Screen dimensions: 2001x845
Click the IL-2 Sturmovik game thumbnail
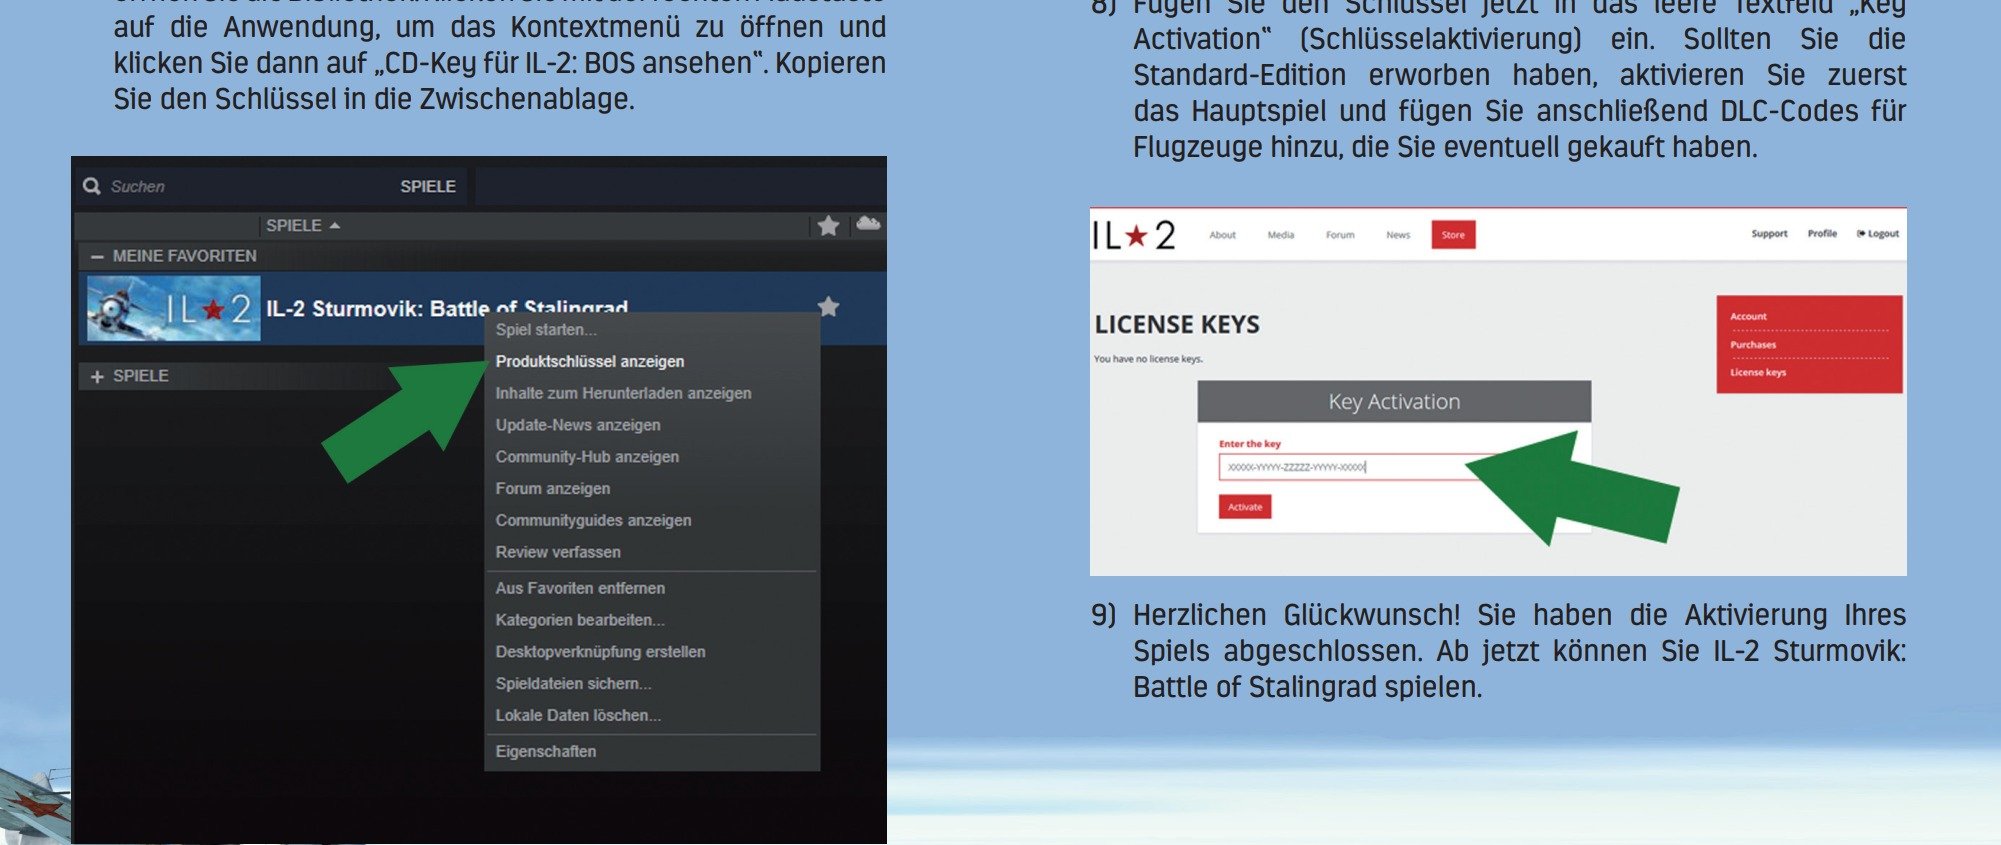click(x=173, y=309)
